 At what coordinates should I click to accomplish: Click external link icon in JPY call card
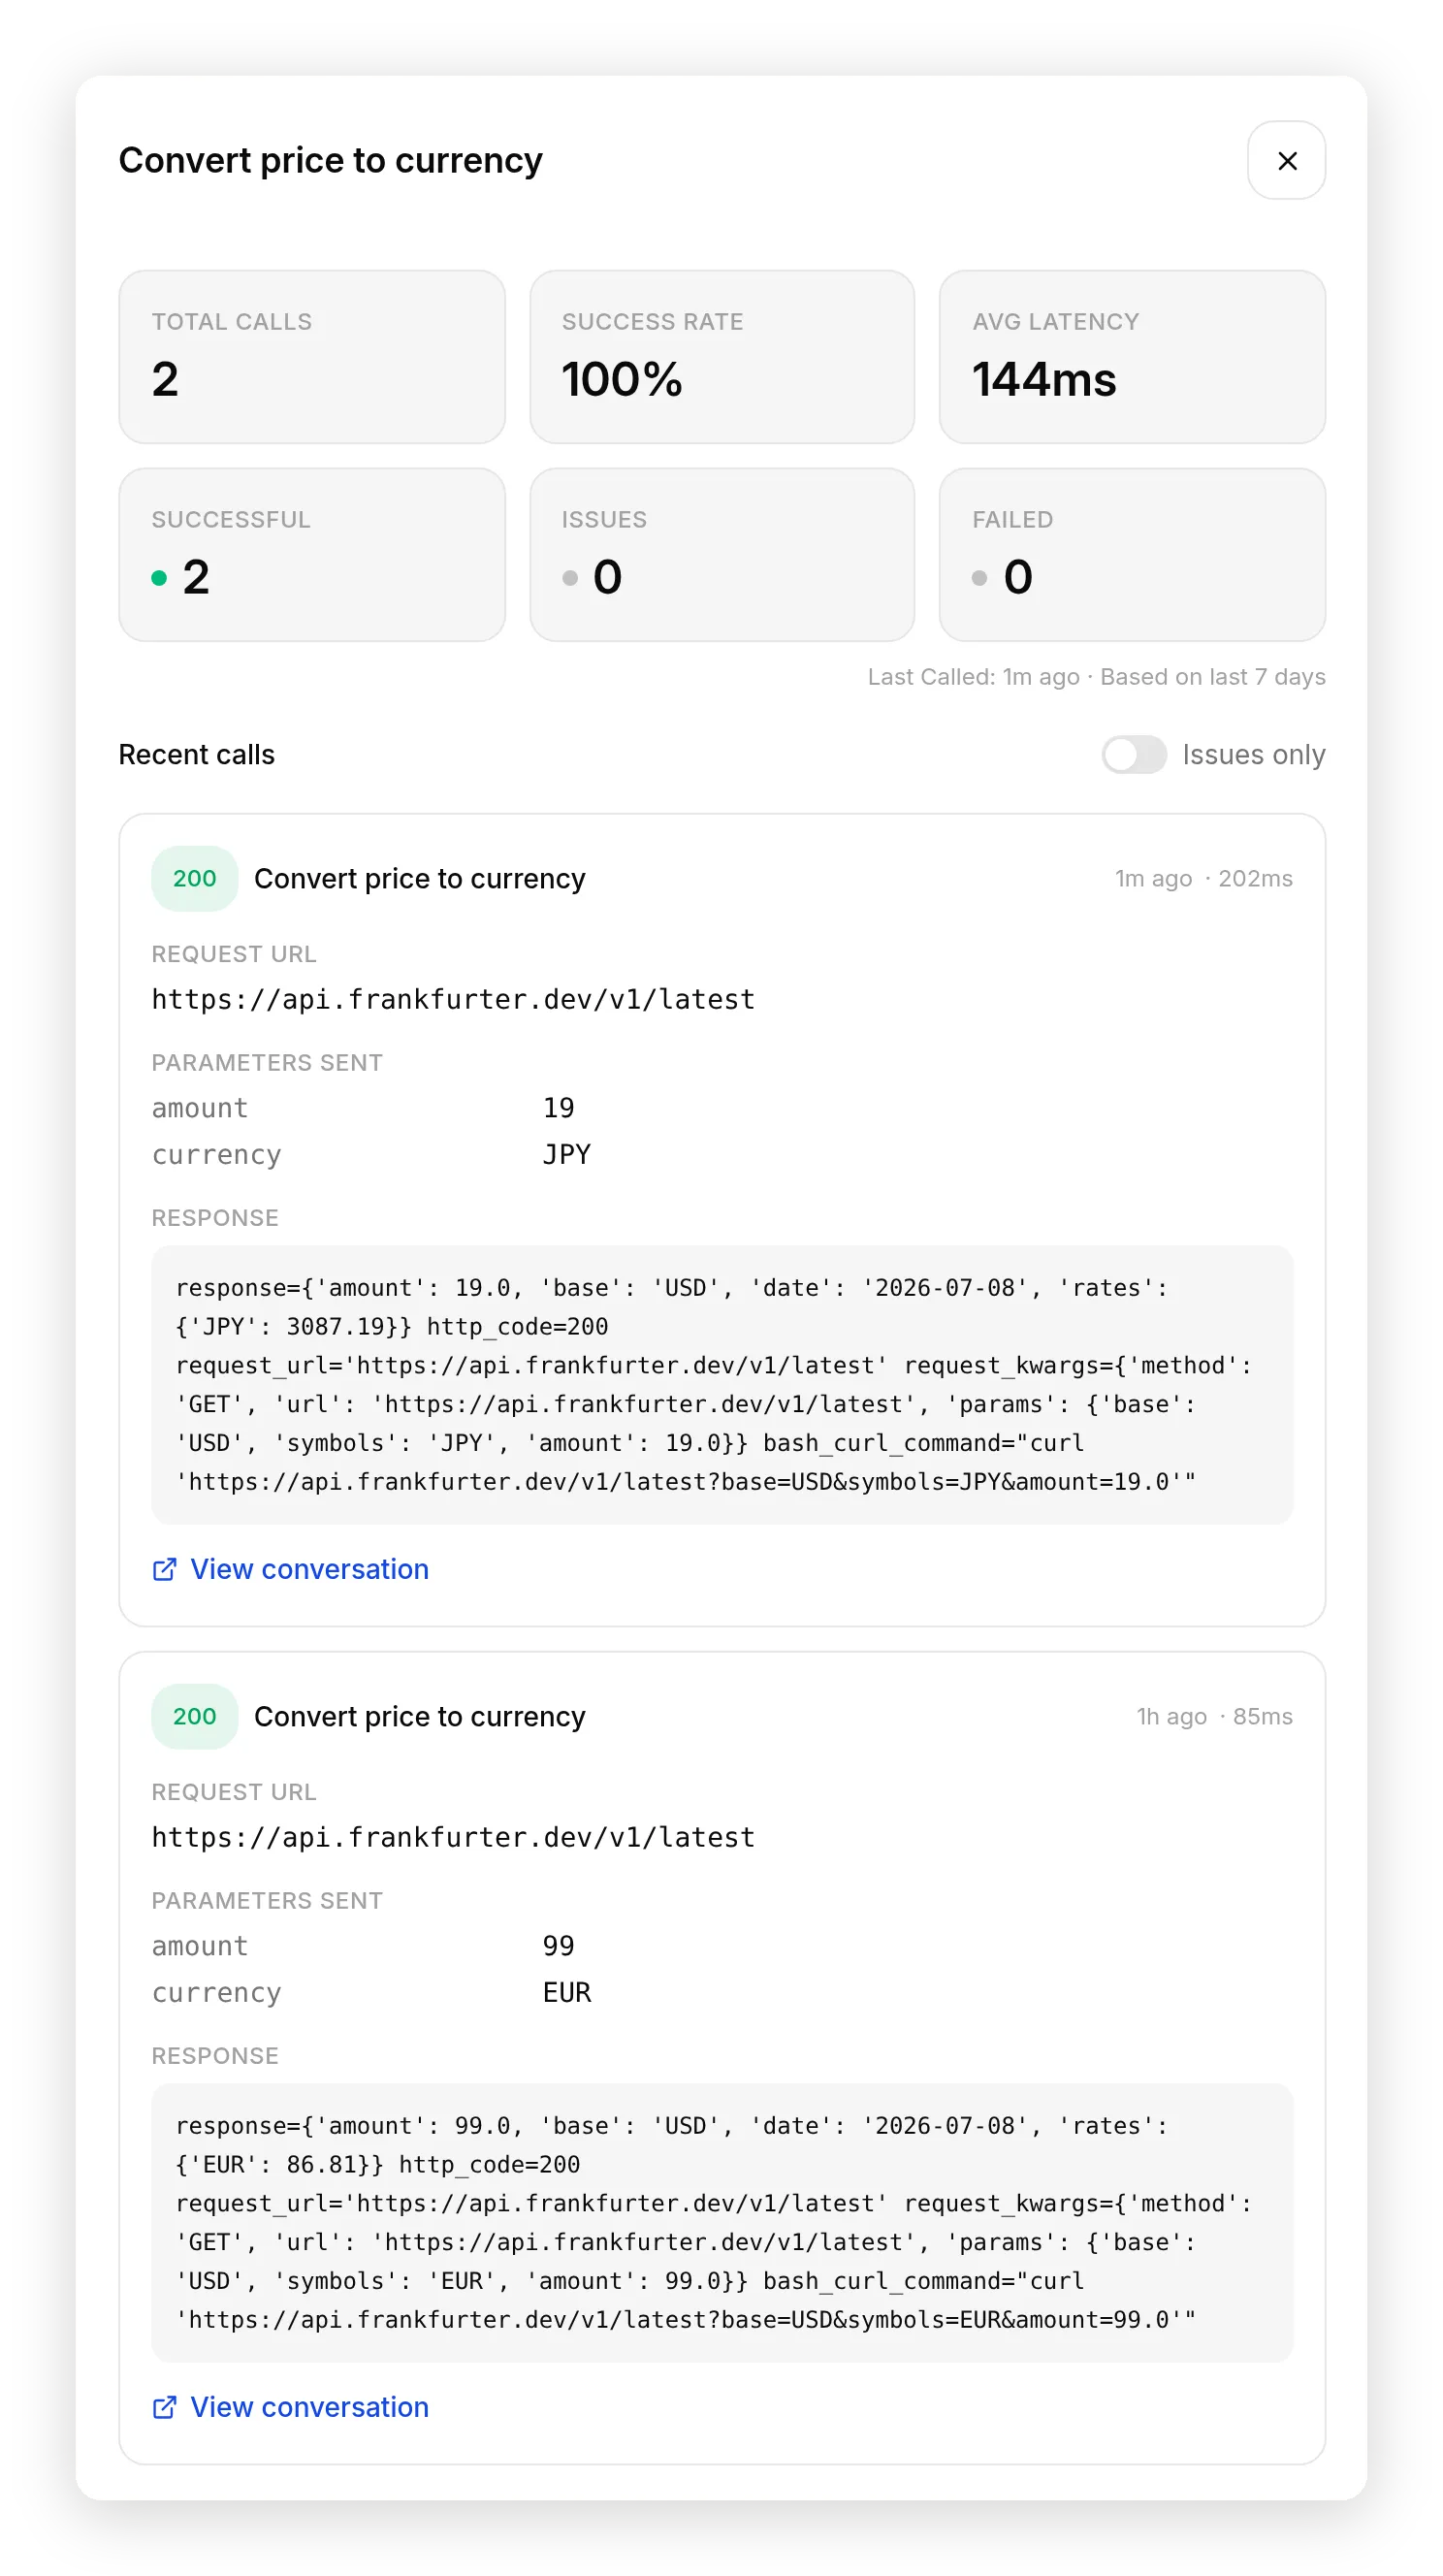click(x=164, y=1569)
